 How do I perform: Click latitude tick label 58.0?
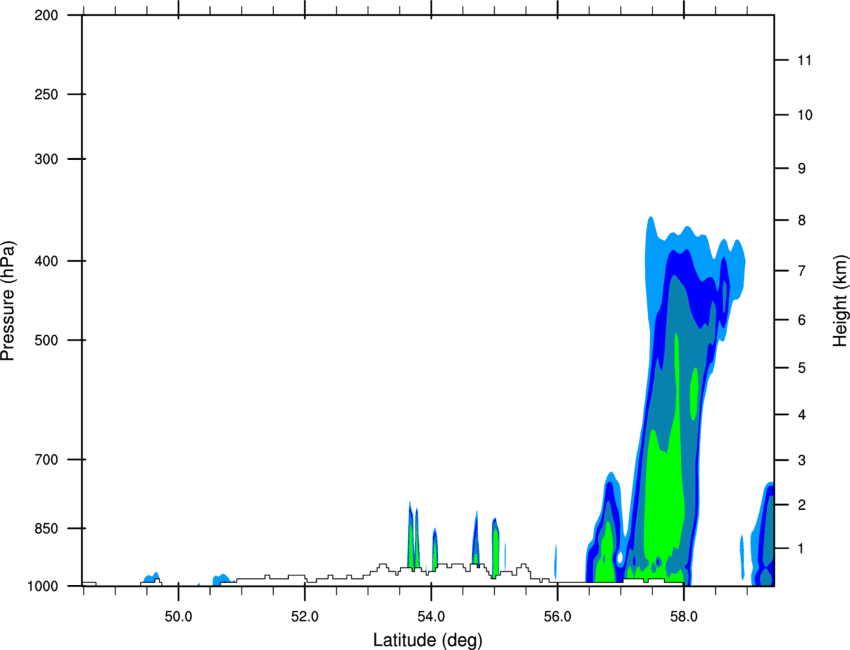coord(684,617)
